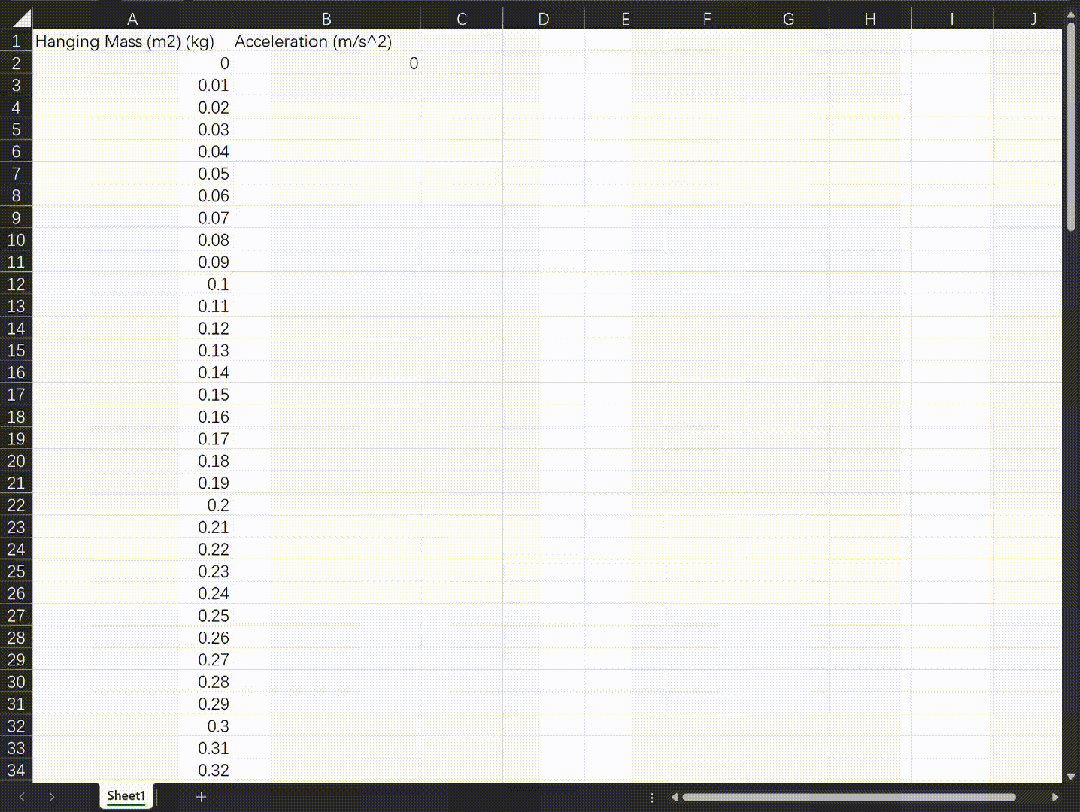
Task: Click the horizontal scrollbar thumb
Action: (848, 797)
